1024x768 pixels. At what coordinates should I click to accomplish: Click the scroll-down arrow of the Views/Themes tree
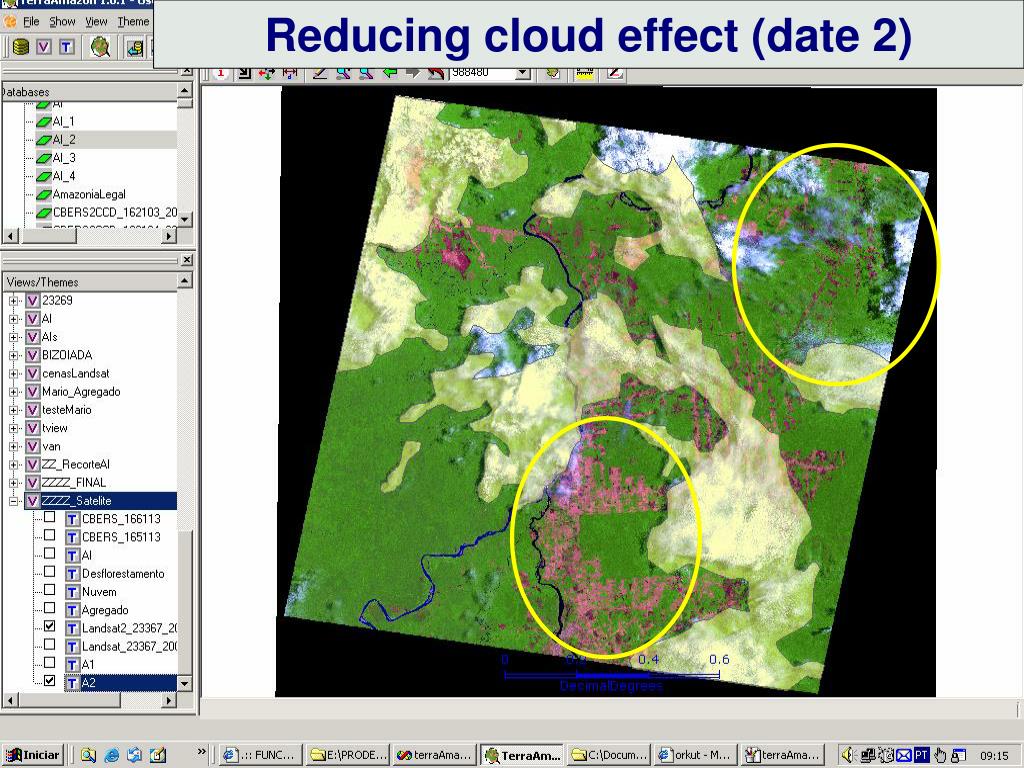pyautogui.click(x=185, y=684)
